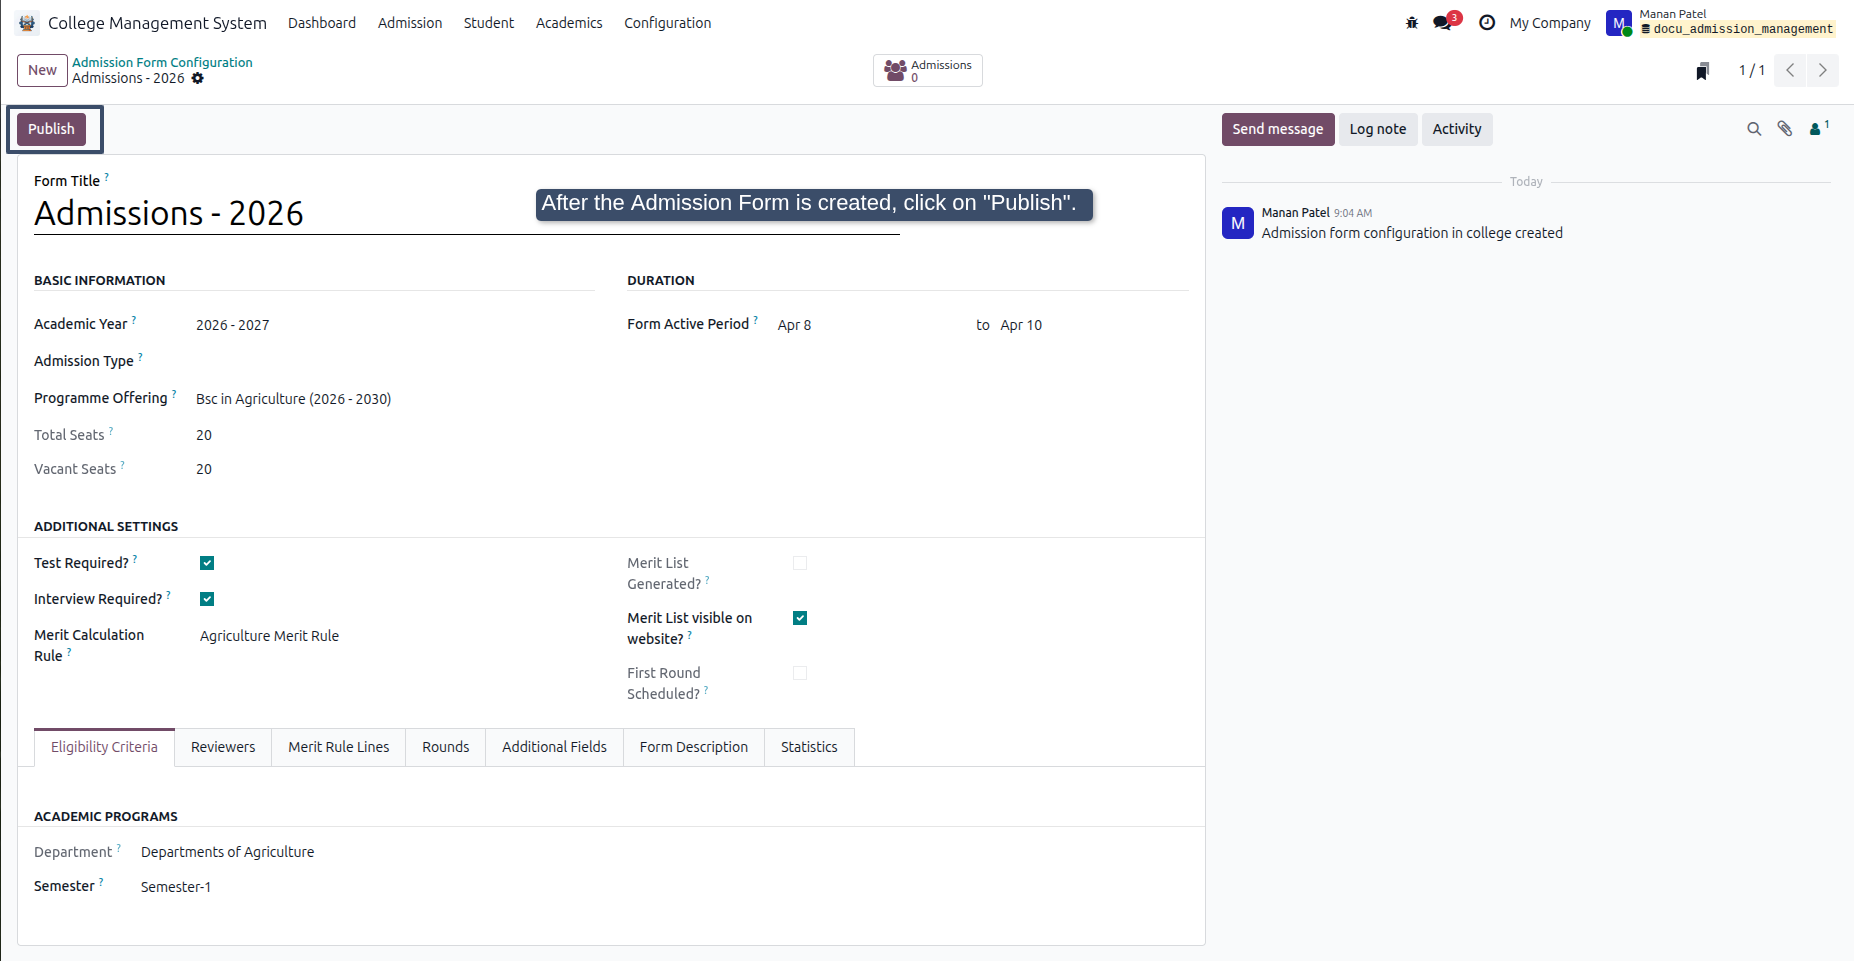
Task: Edit the Form Title input field
Action: [x=466, y=213]
